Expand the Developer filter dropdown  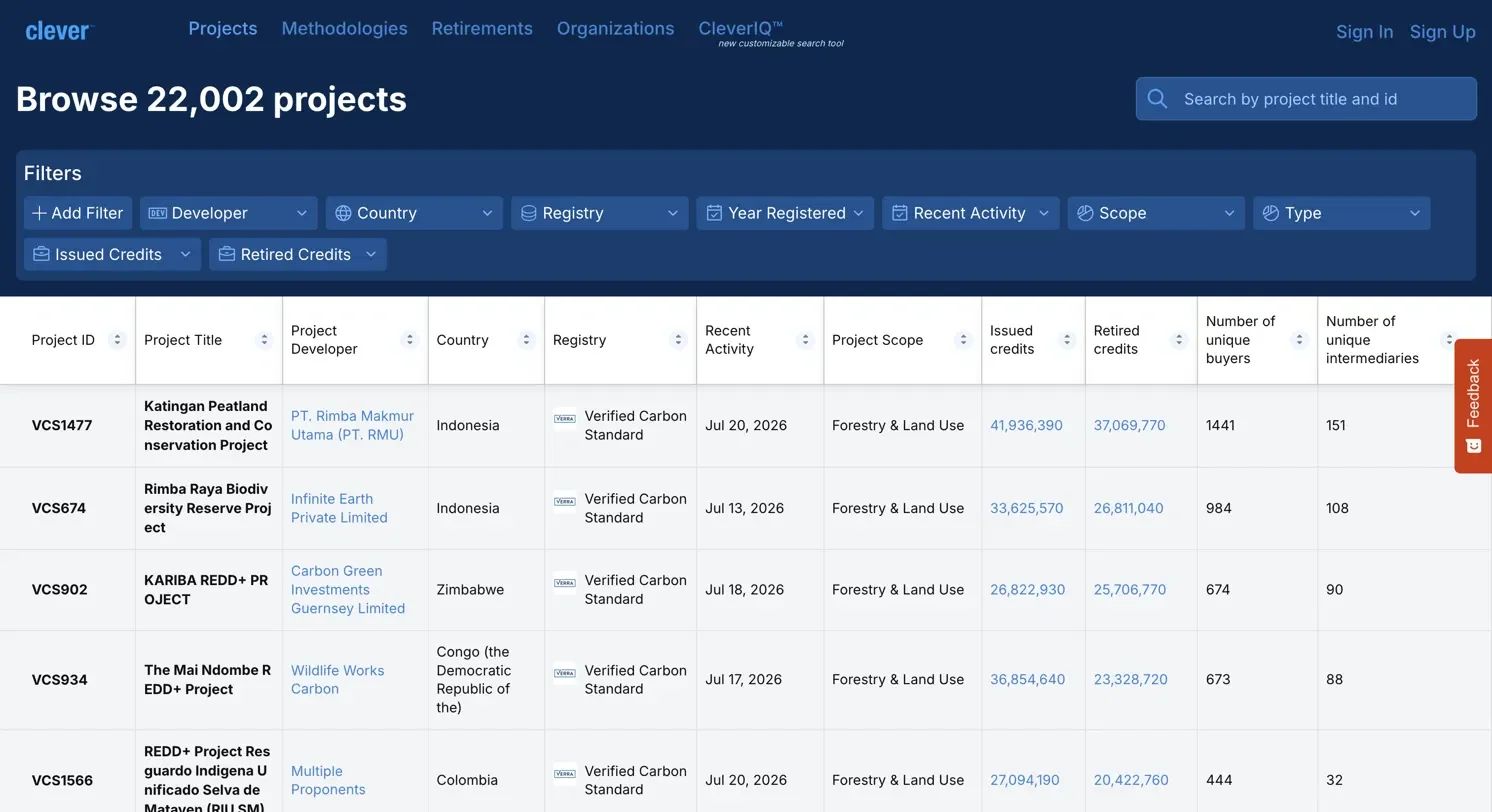229,213
